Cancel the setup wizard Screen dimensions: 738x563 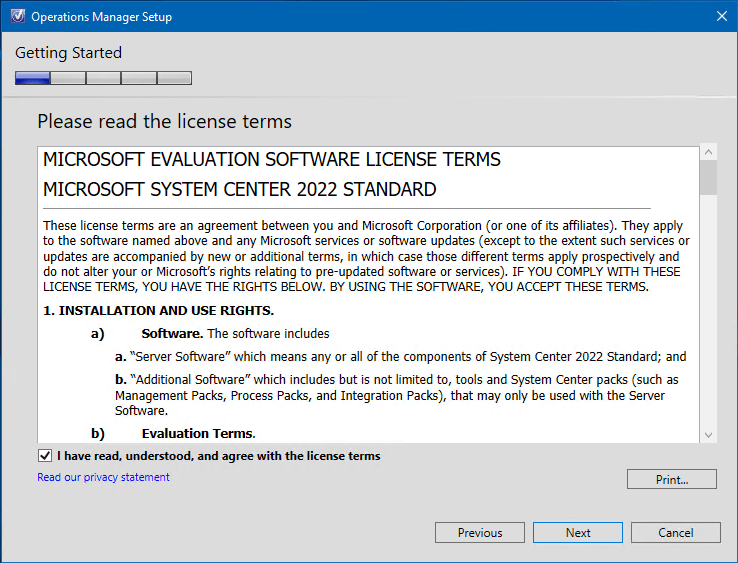[676, 533]
